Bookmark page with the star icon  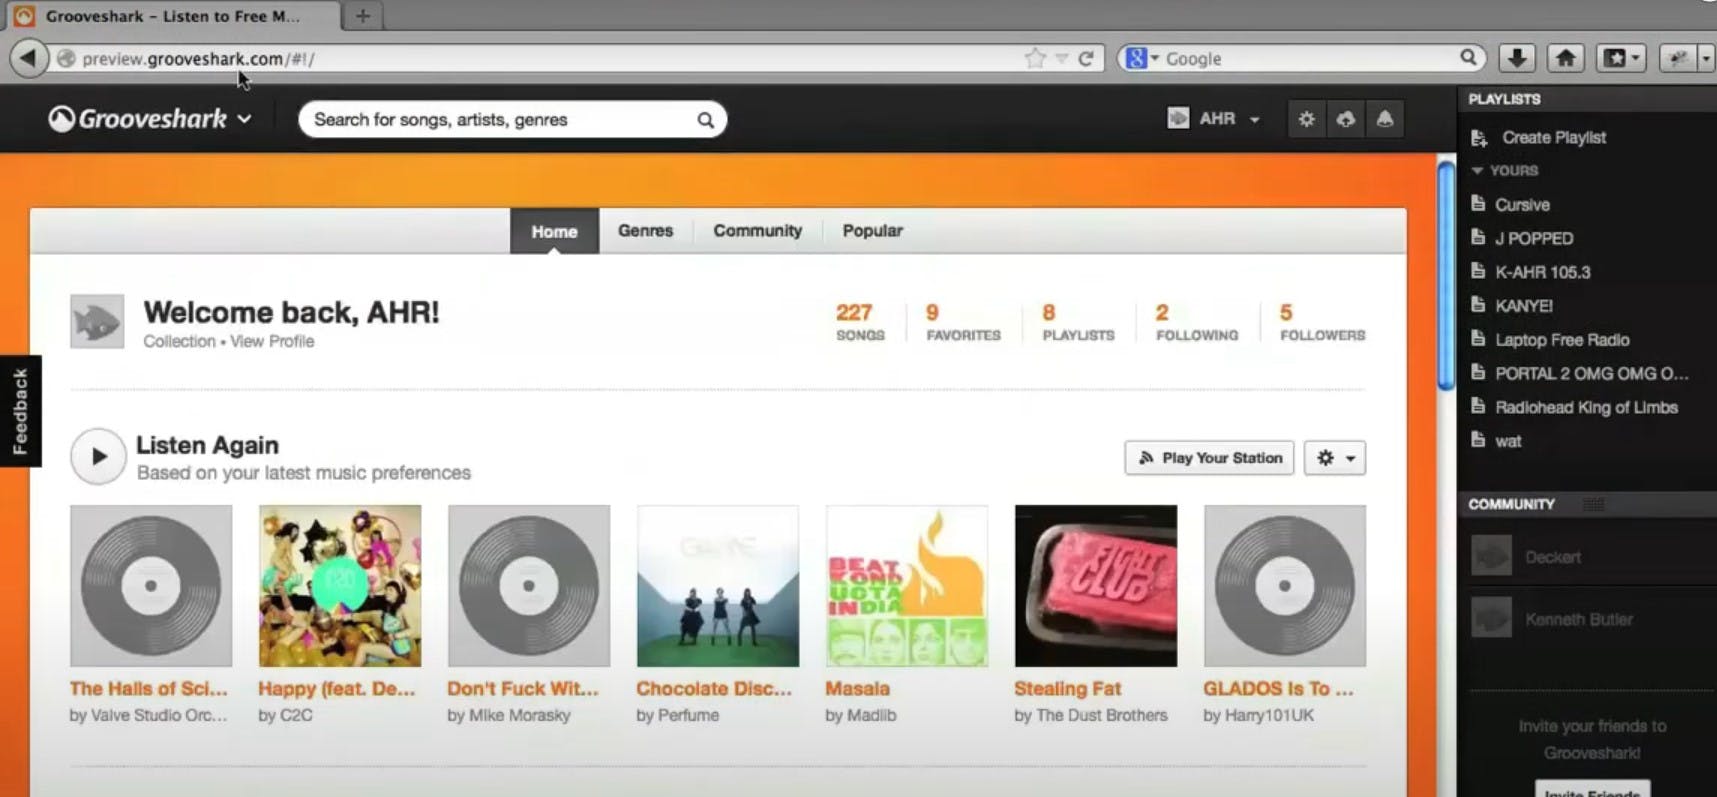pyautogui.click(x=1035, y=58)
